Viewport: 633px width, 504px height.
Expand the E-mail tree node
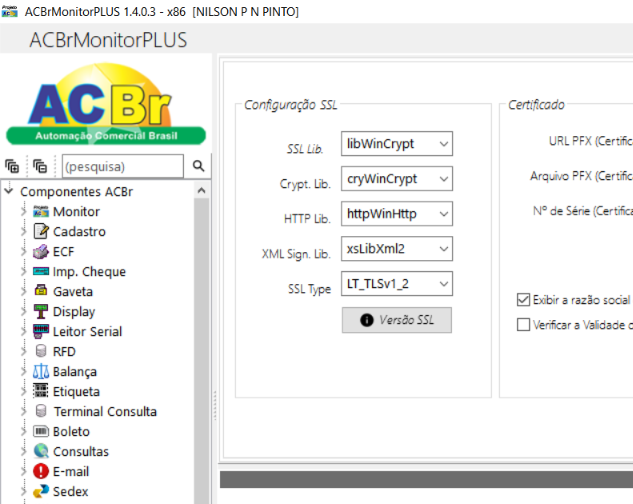pyautogui.click(x=23, y=471)
